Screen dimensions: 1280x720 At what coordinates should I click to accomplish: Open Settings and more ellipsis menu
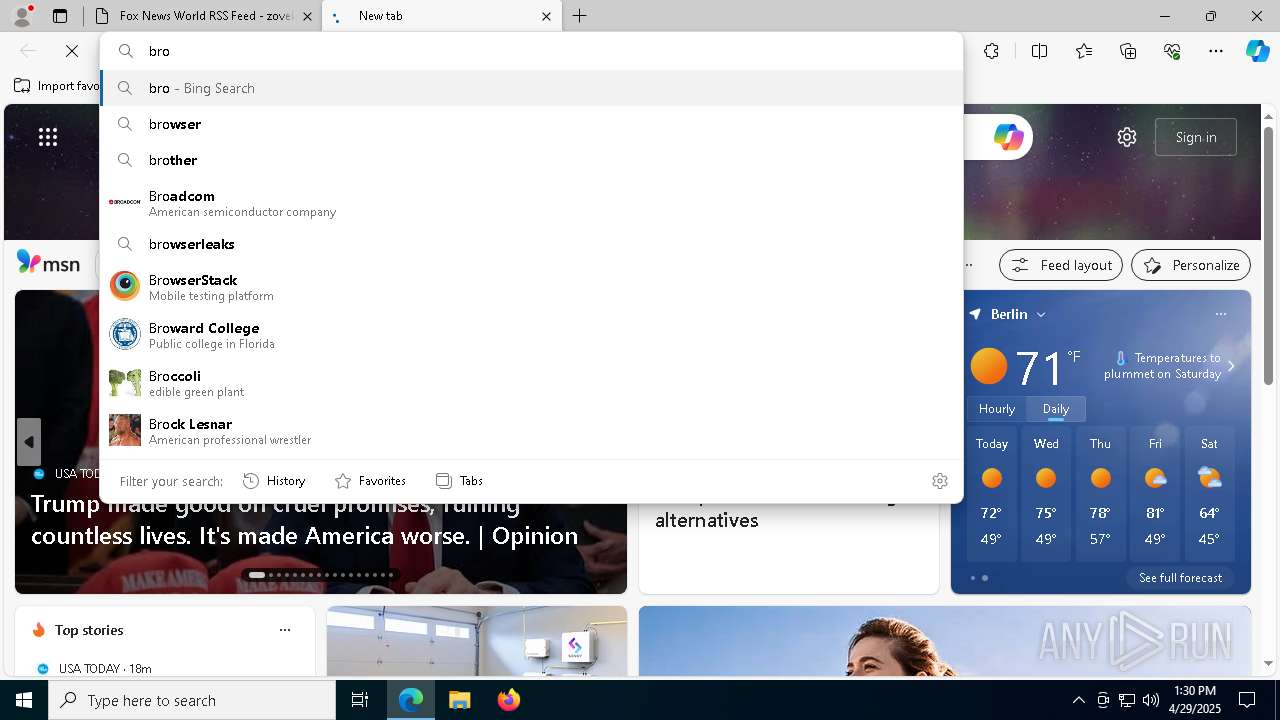[1216, 51]
